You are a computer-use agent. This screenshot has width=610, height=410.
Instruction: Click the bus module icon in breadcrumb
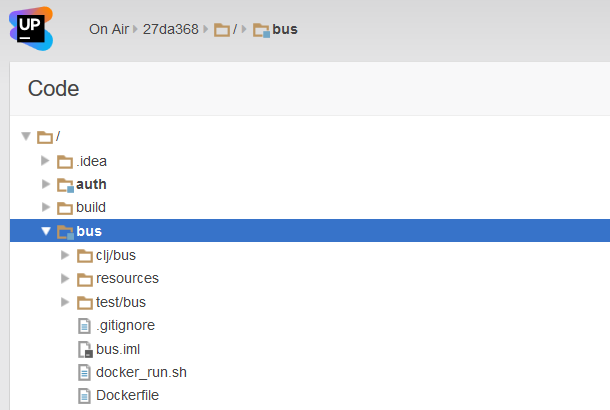point(261,30)
